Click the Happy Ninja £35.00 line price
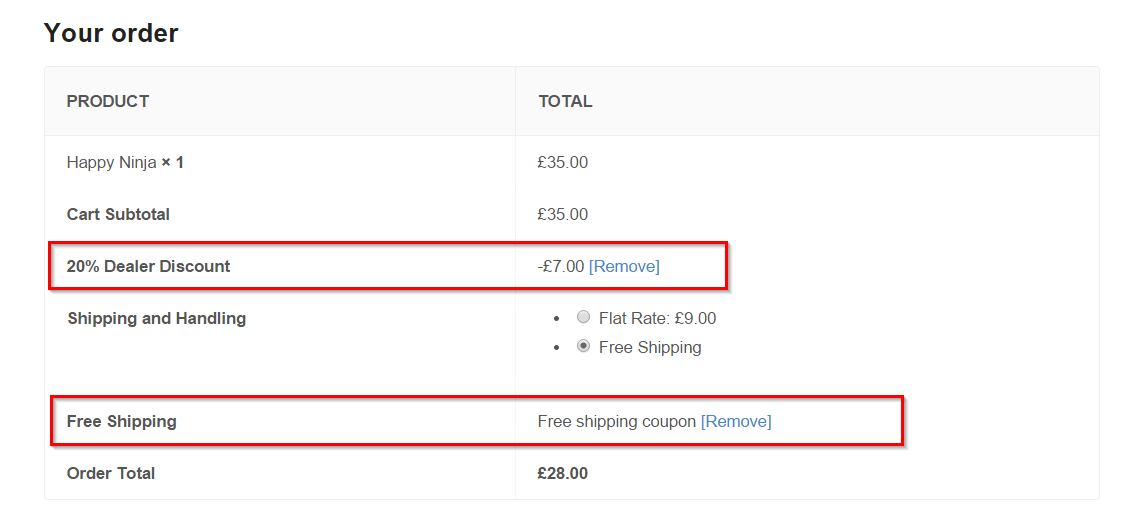Viewport: 1132px width, 524px height. pyautogui.click(x=562, y=162)
